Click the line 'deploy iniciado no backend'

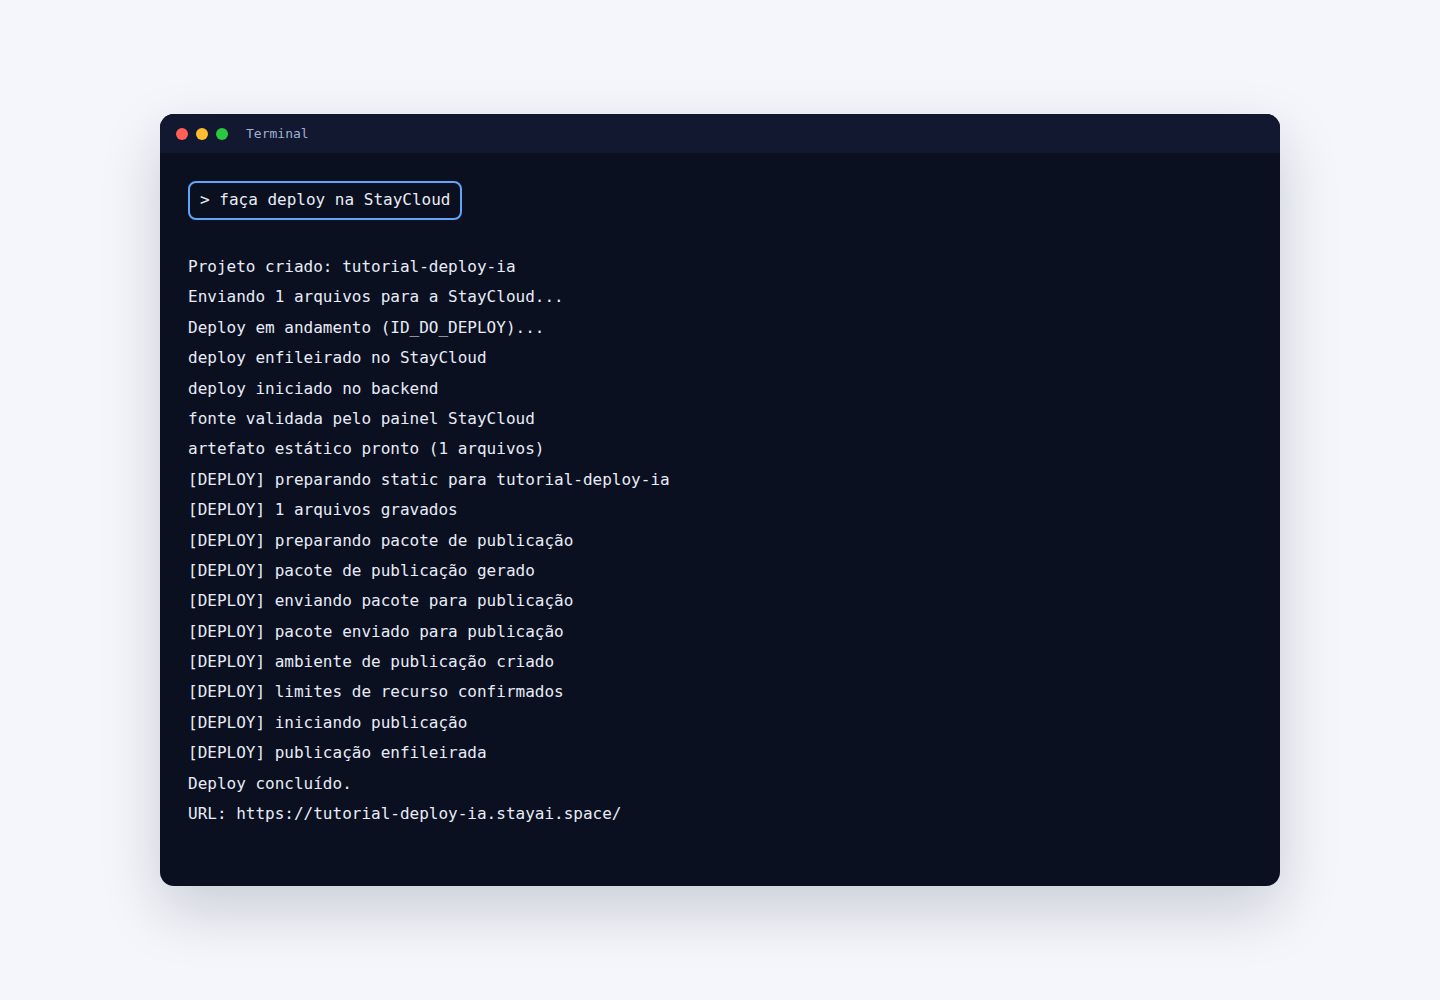313,389
